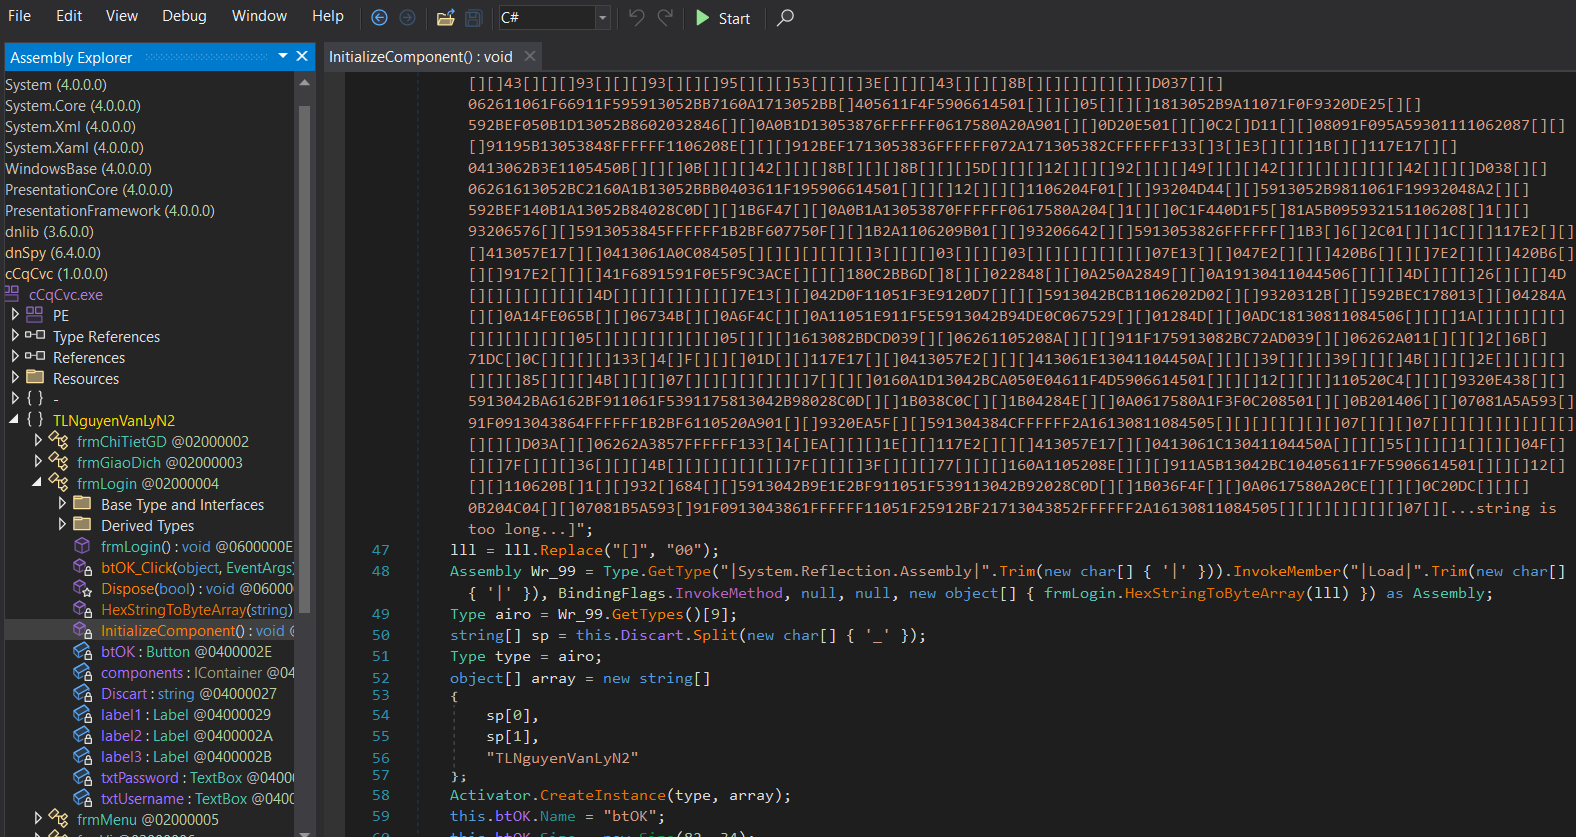Select the components : IContainer field
The height and width of the screenshot is (837, 1576).
click(197, 672)
